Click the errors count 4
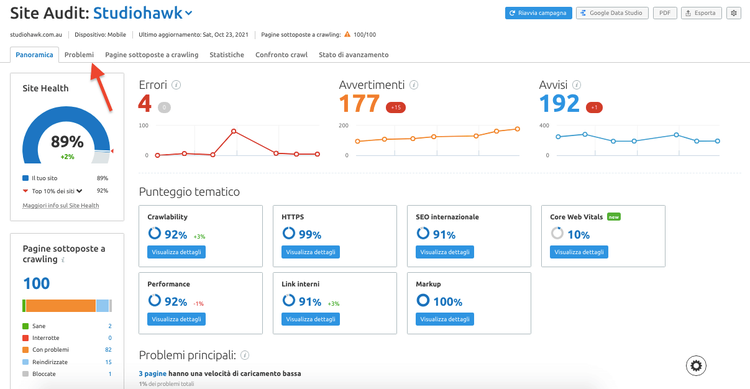This screenshot has width=750, height=389. point(145,104)
